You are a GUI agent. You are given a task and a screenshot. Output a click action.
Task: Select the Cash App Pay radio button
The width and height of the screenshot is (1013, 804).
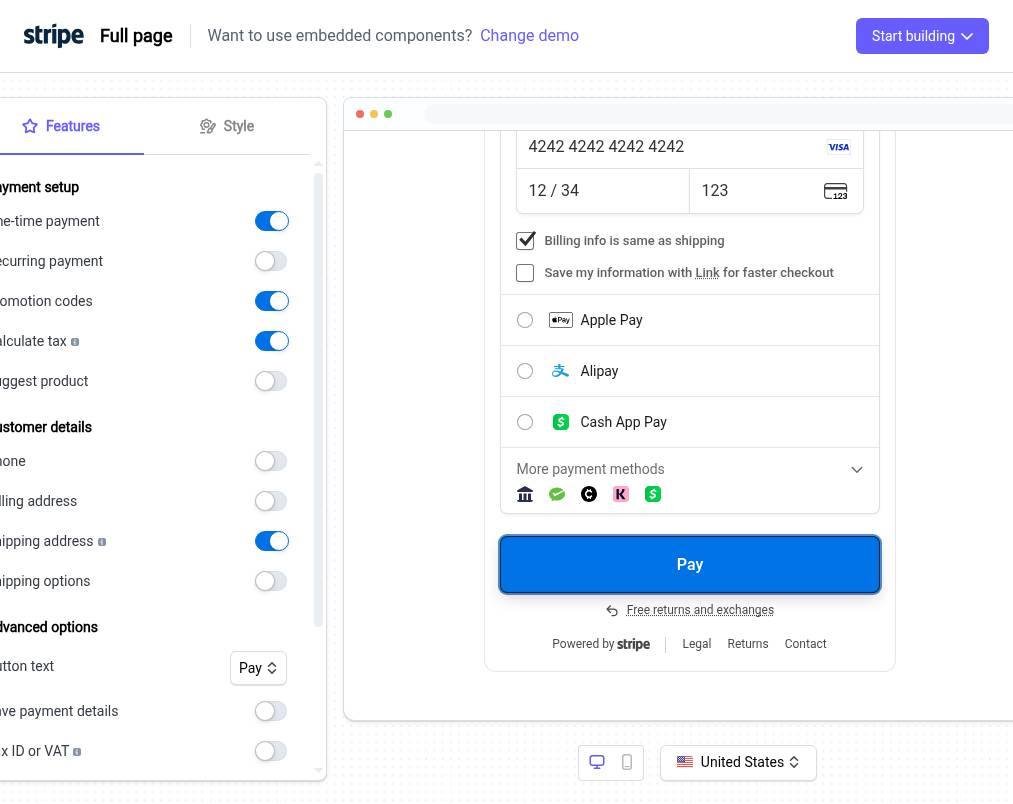525,422
